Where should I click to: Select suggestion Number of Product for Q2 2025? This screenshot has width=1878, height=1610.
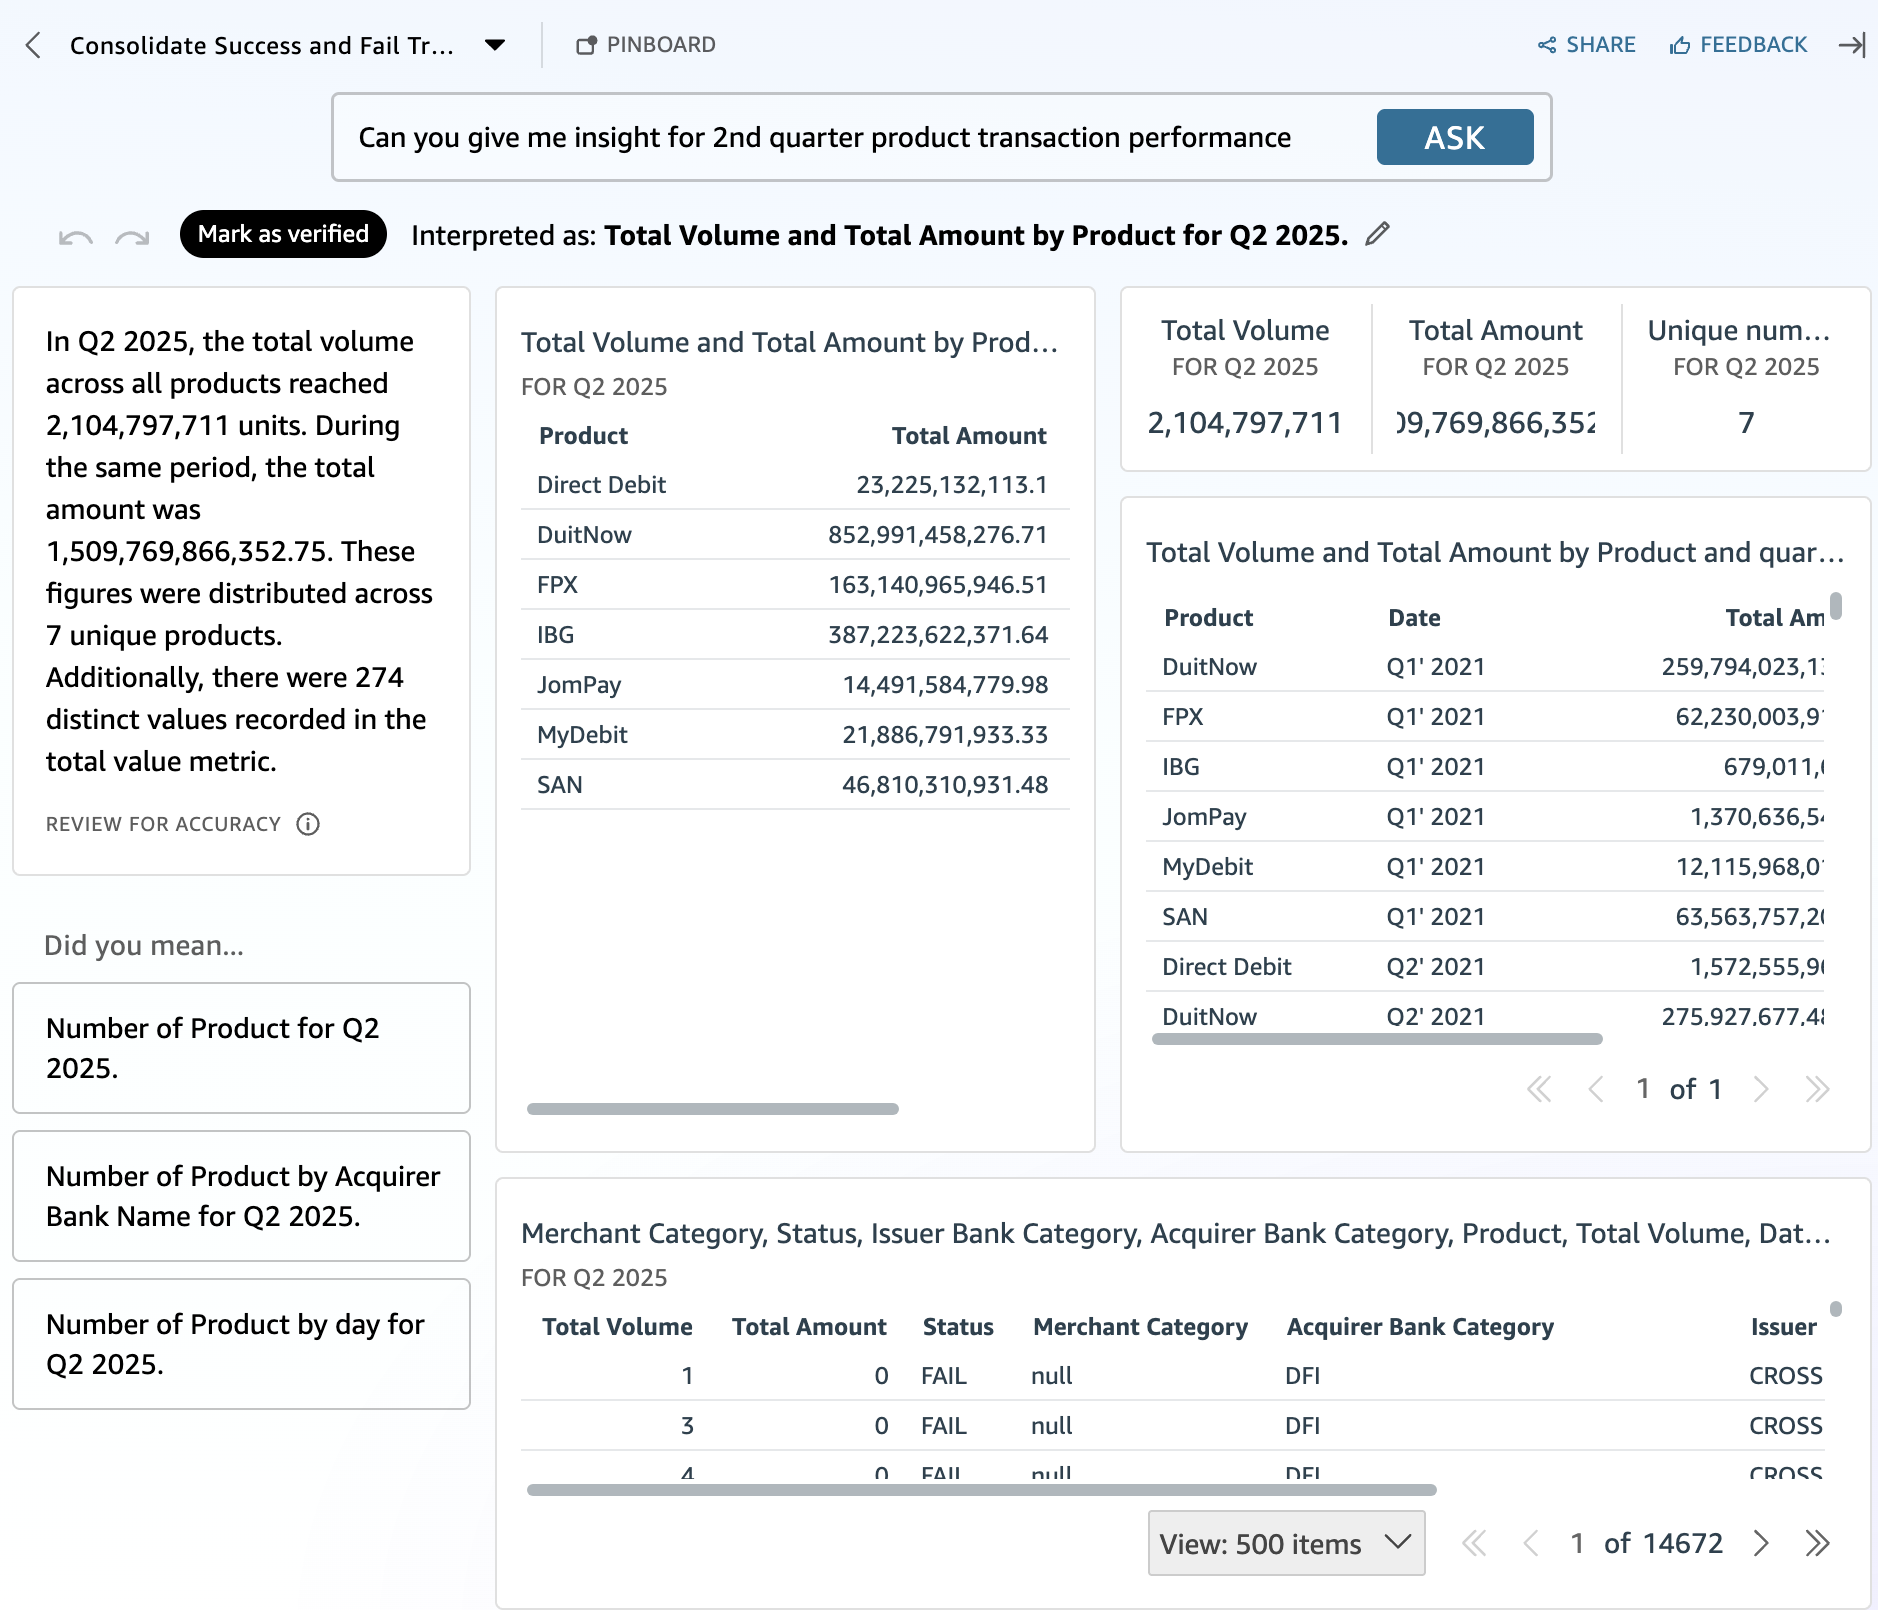tap(241, 1048)
